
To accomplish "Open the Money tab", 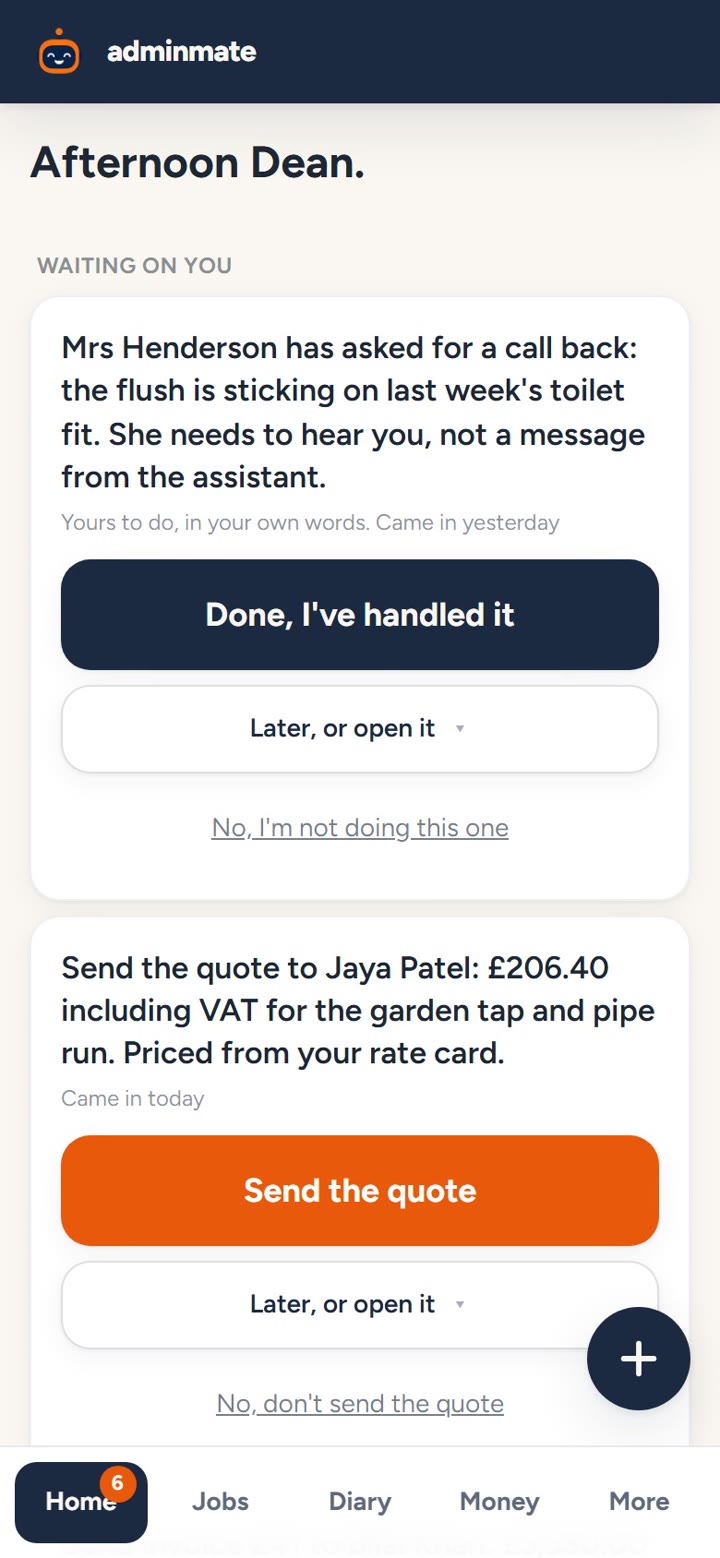I will point(499,1502).
